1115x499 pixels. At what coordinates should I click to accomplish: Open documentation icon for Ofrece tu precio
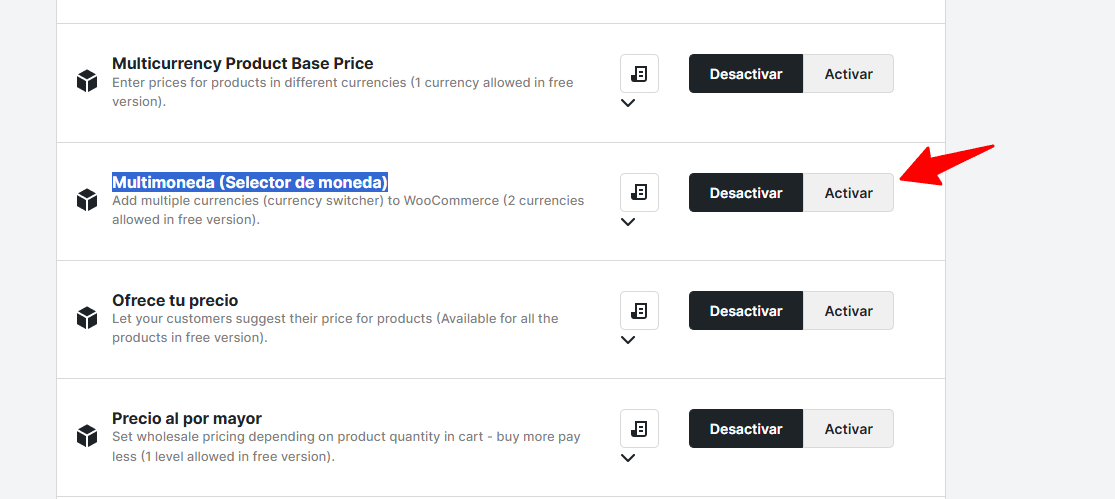pos(639,310)
